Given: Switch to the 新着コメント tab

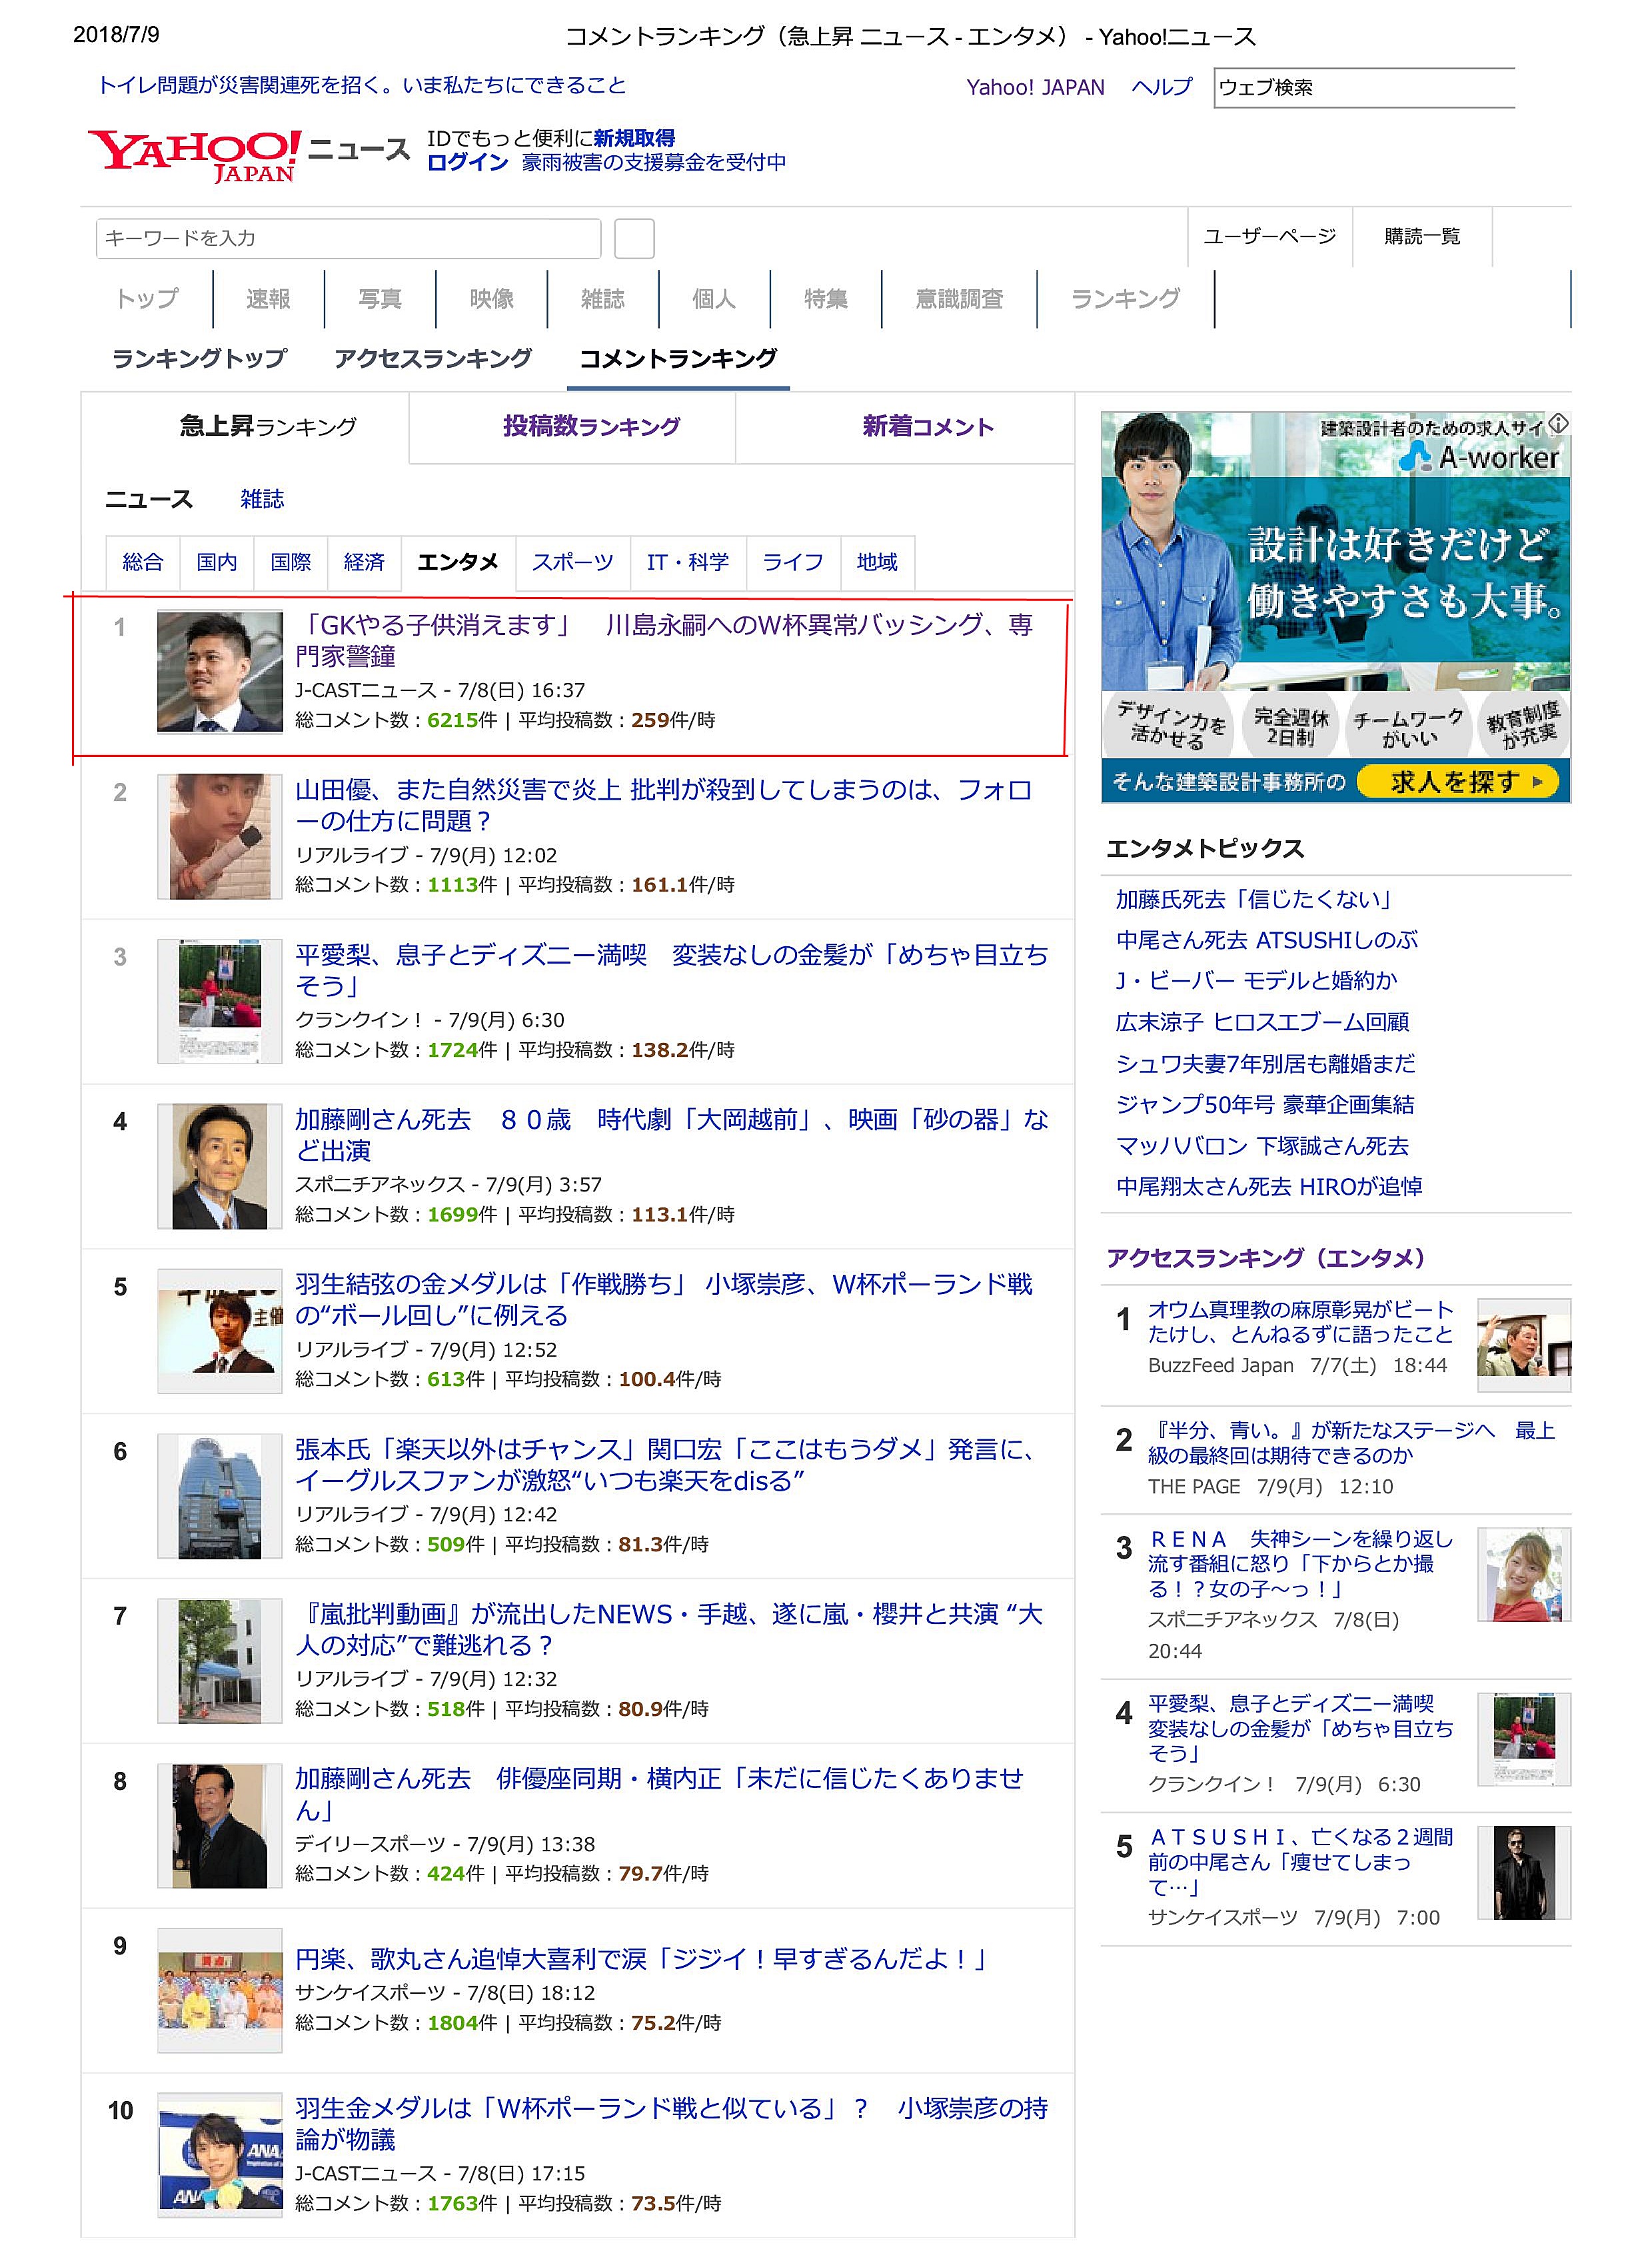Looking at the screenshot, I should 927,427.
